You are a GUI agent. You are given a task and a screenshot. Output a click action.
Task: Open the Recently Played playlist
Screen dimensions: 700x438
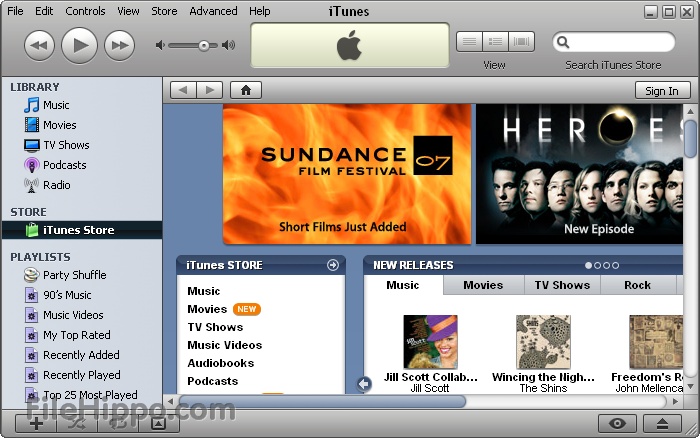click(x=82, y=375)
